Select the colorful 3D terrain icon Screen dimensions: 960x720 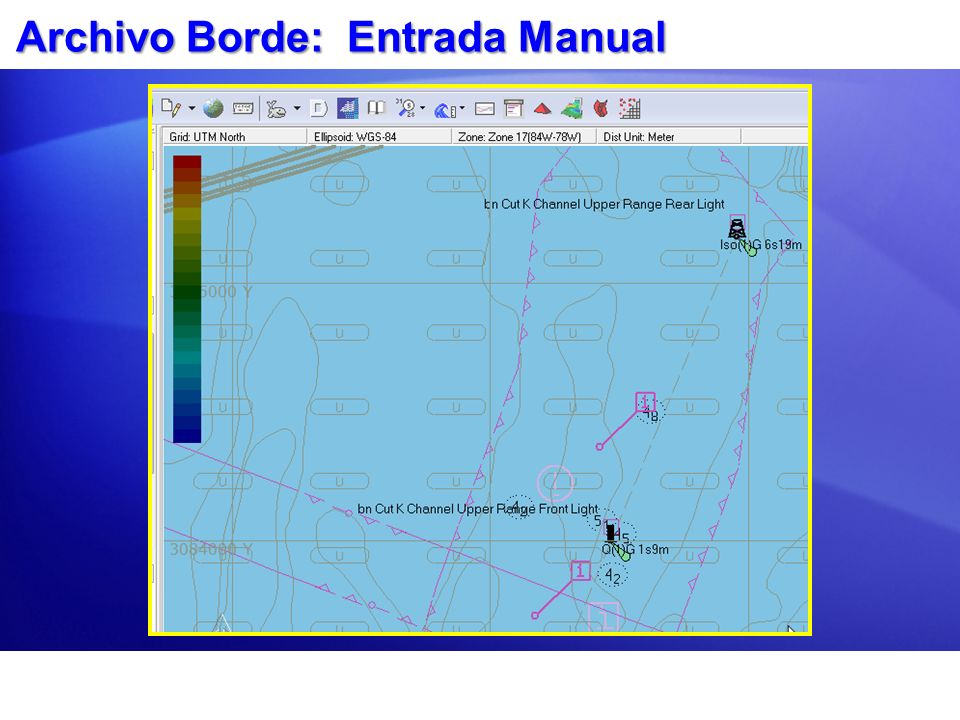[x=572, y=108]
